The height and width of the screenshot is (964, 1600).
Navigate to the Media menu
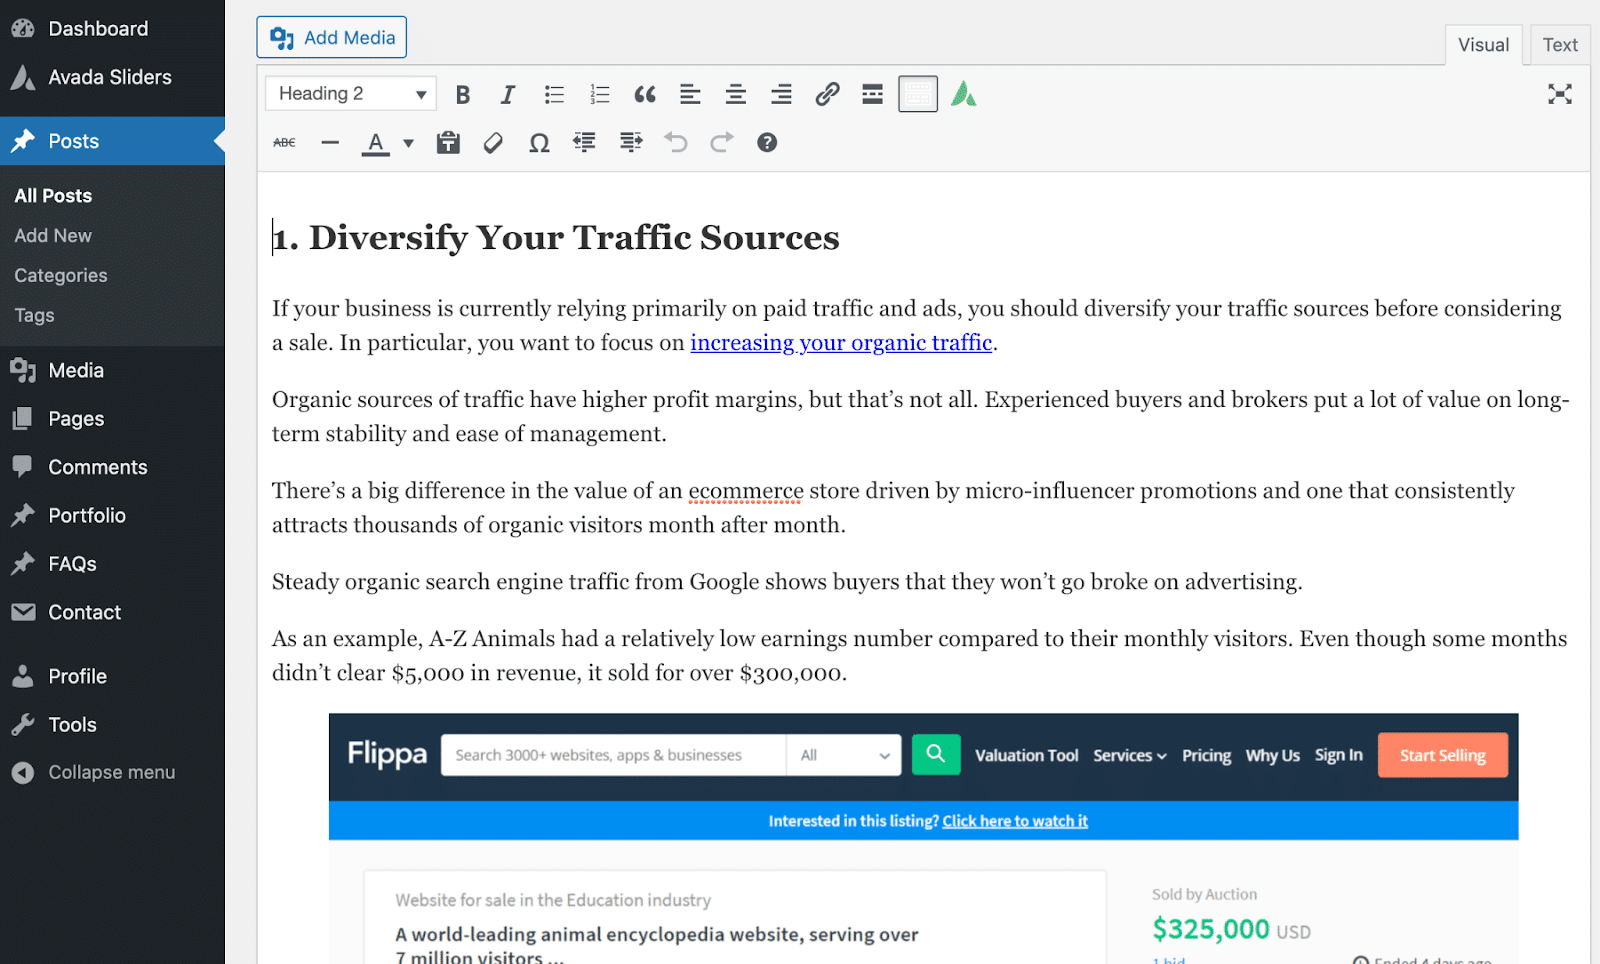click(x=75, y=370)
